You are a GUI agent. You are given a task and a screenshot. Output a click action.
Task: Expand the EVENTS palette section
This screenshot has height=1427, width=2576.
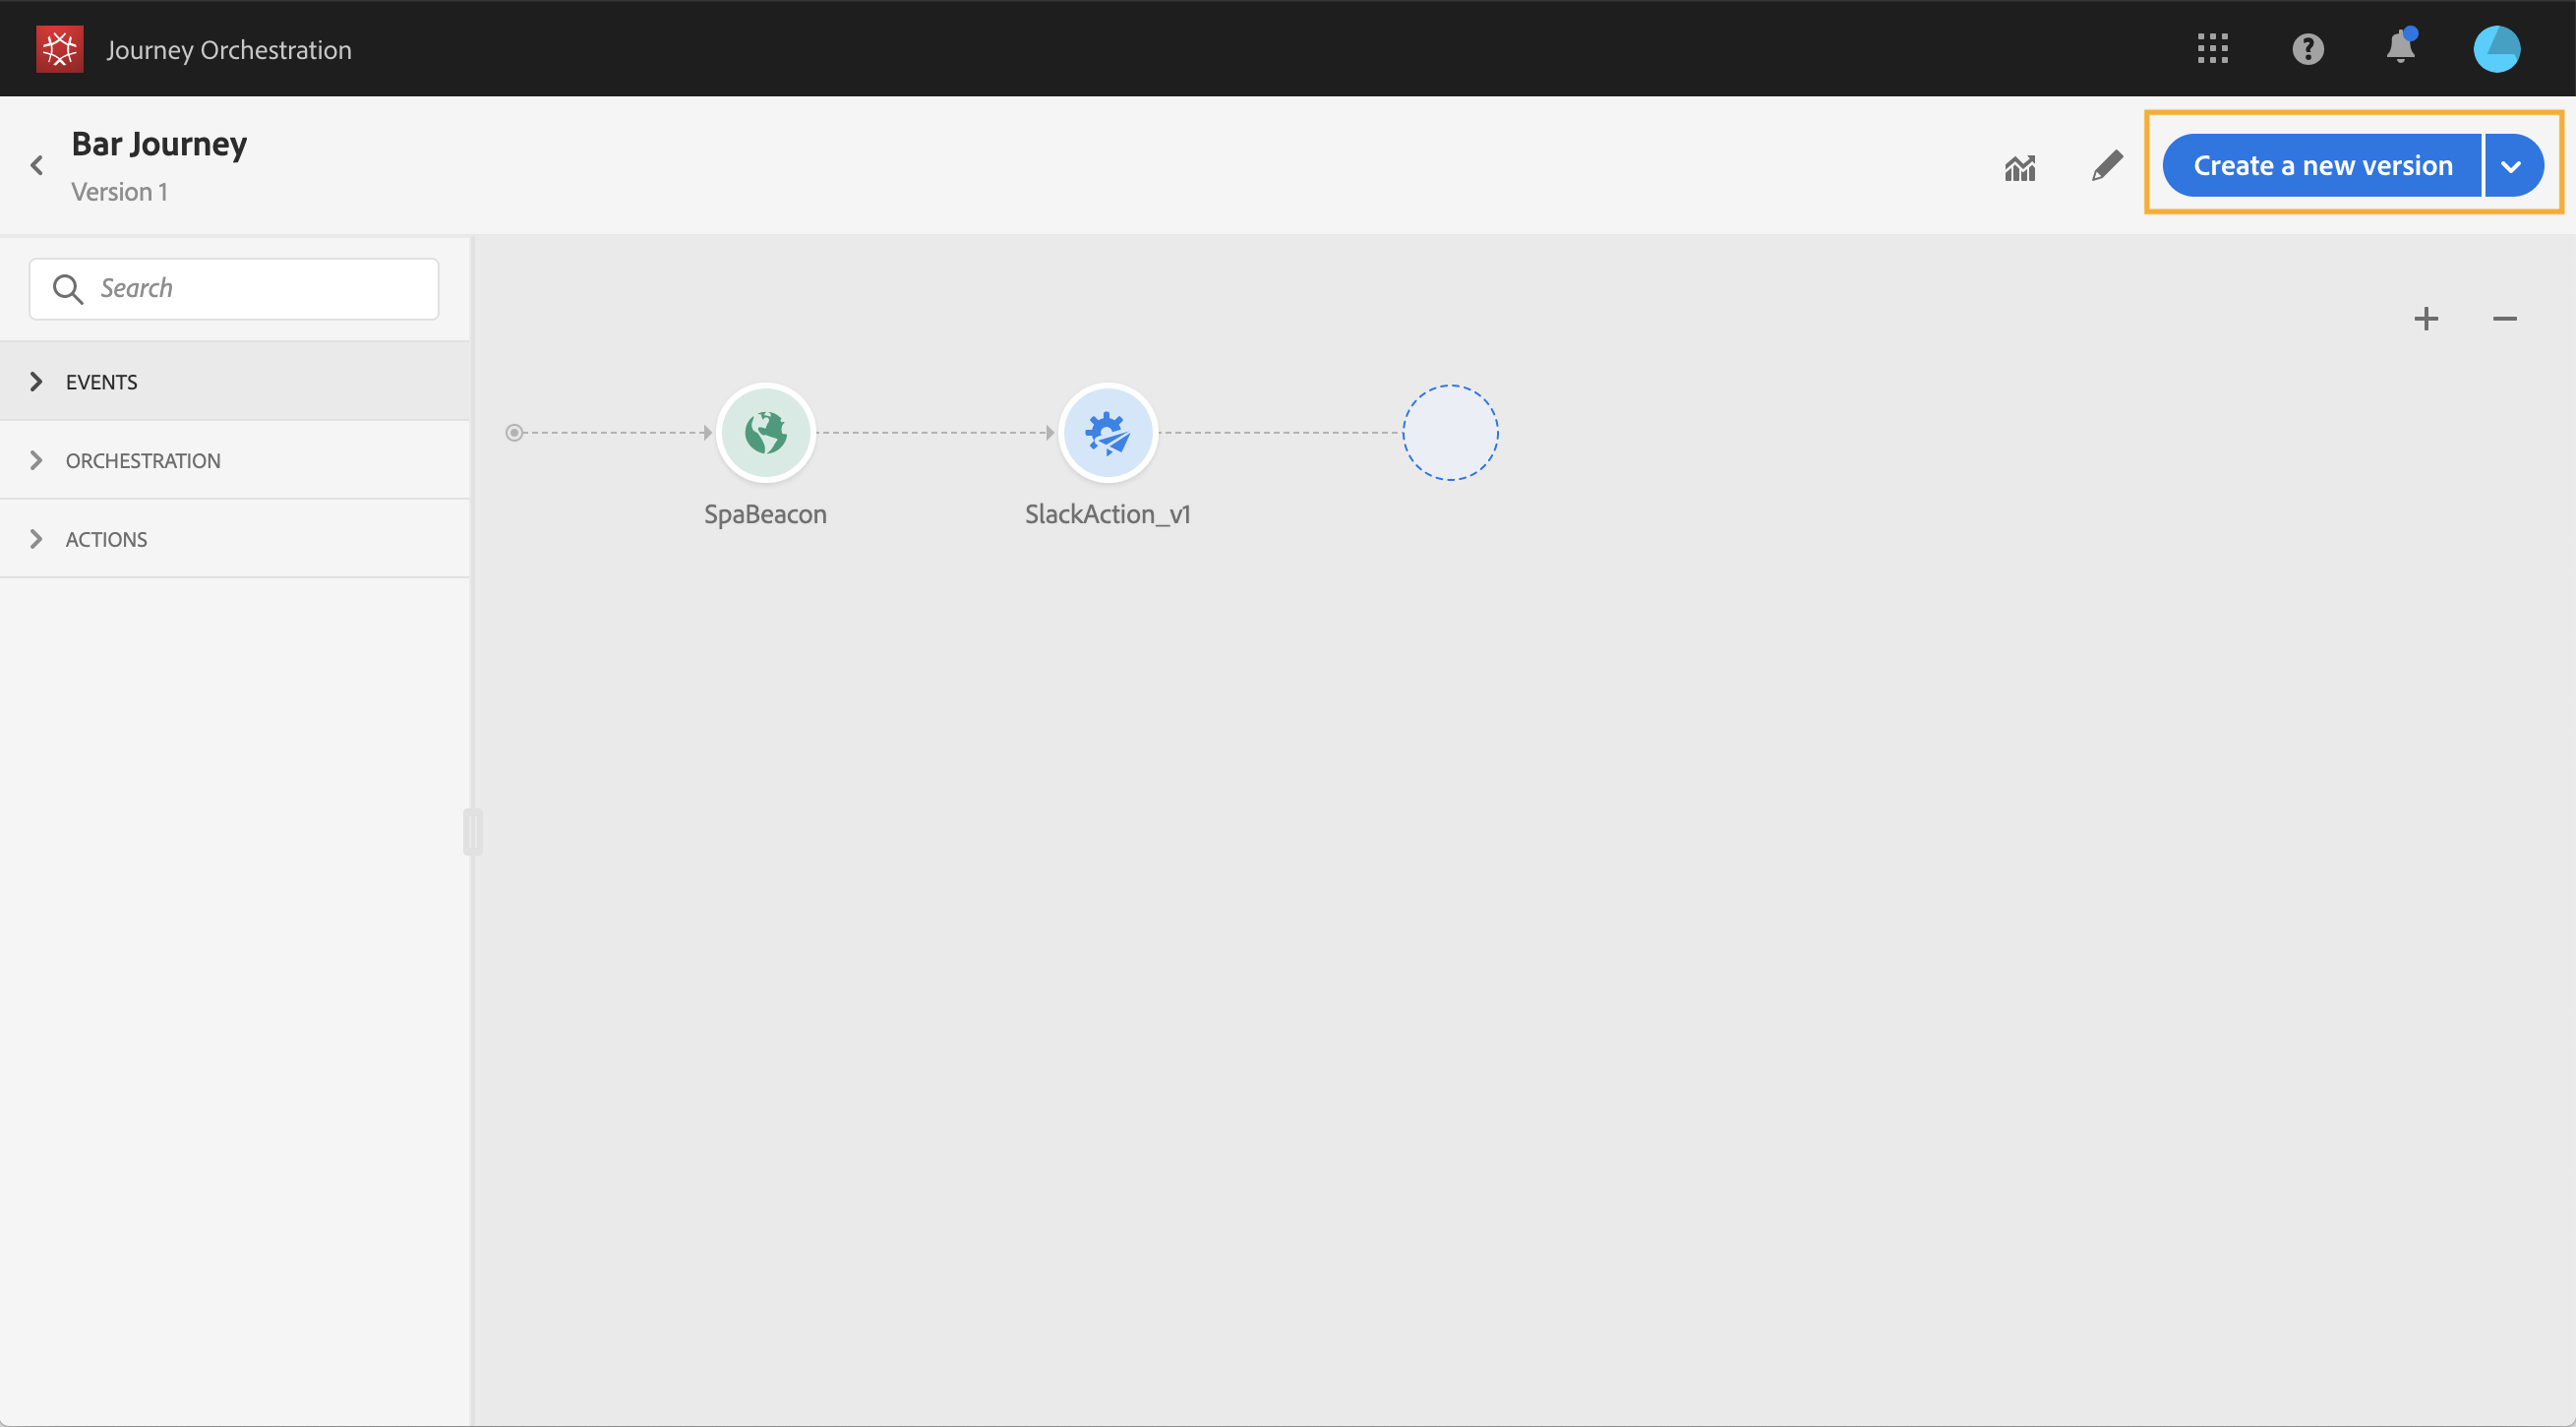pos(235,381)
